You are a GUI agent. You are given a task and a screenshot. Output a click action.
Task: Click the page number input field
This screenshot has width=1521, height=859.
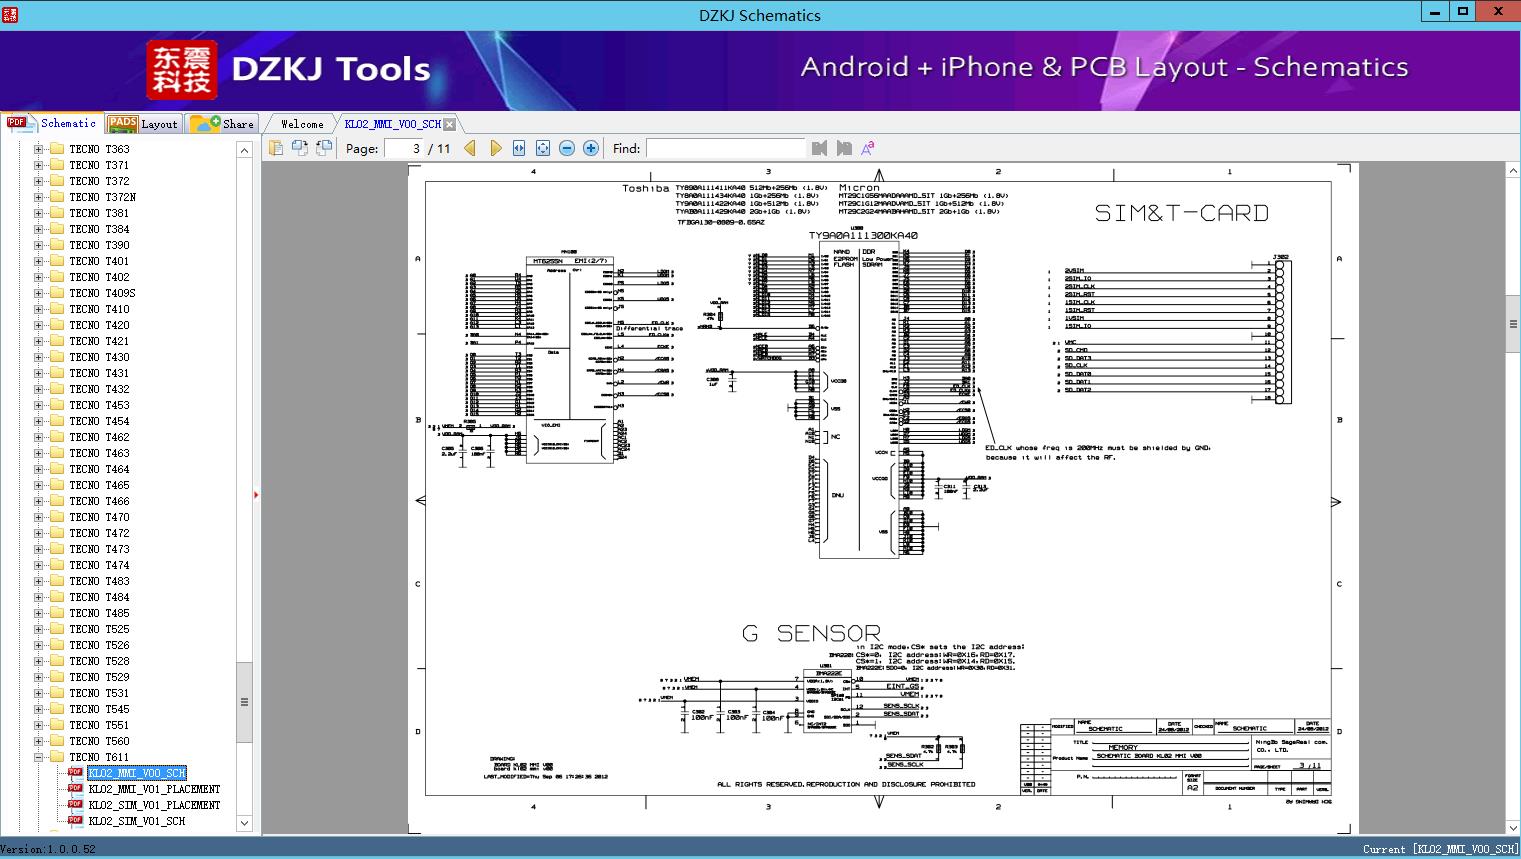tap(403, 148)
